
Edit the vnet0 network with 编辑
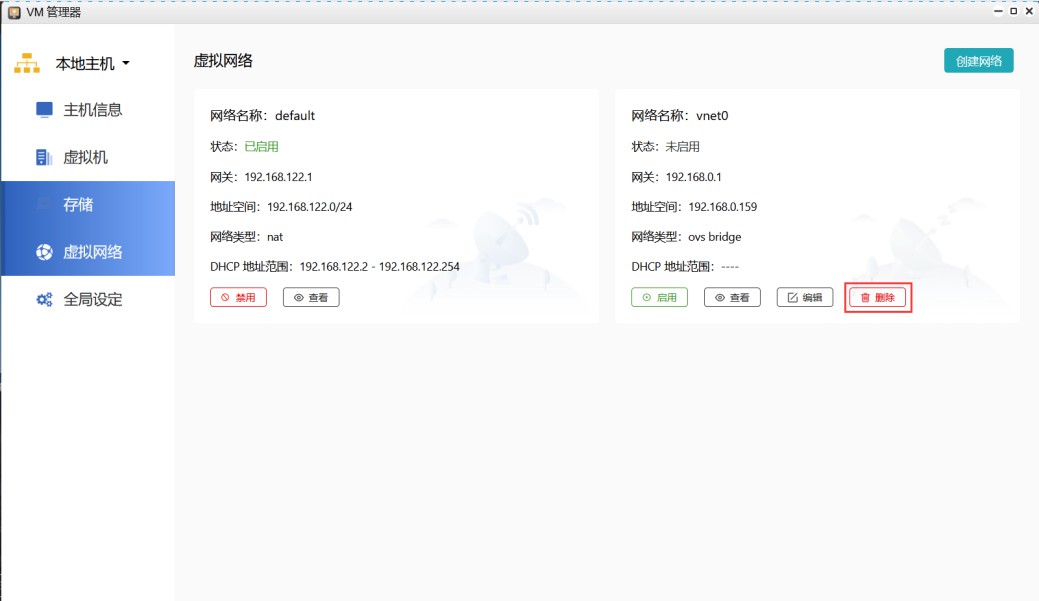tap(804, 298)
